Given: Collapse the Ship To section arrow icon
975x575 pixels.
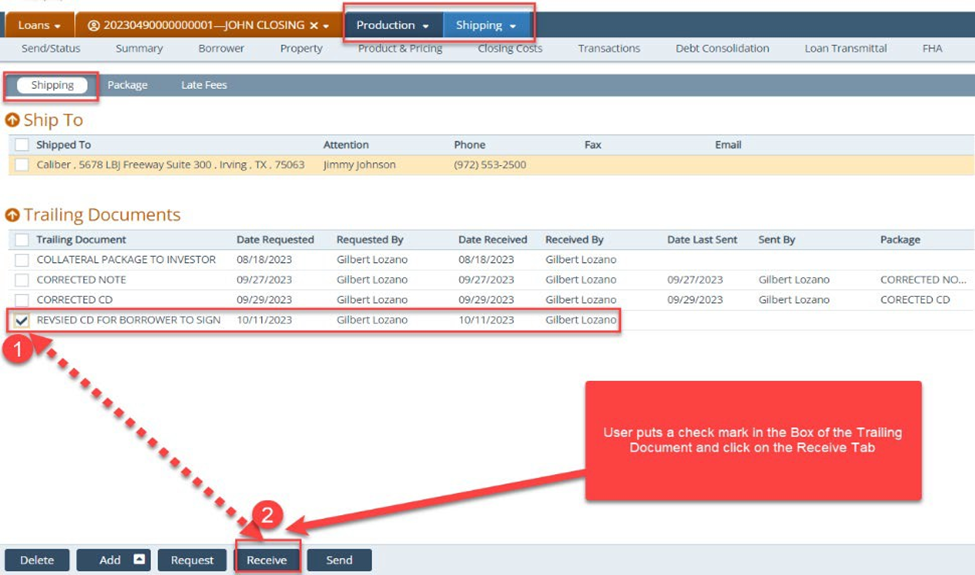Looking at the screenshot, I should pos(12,119).
